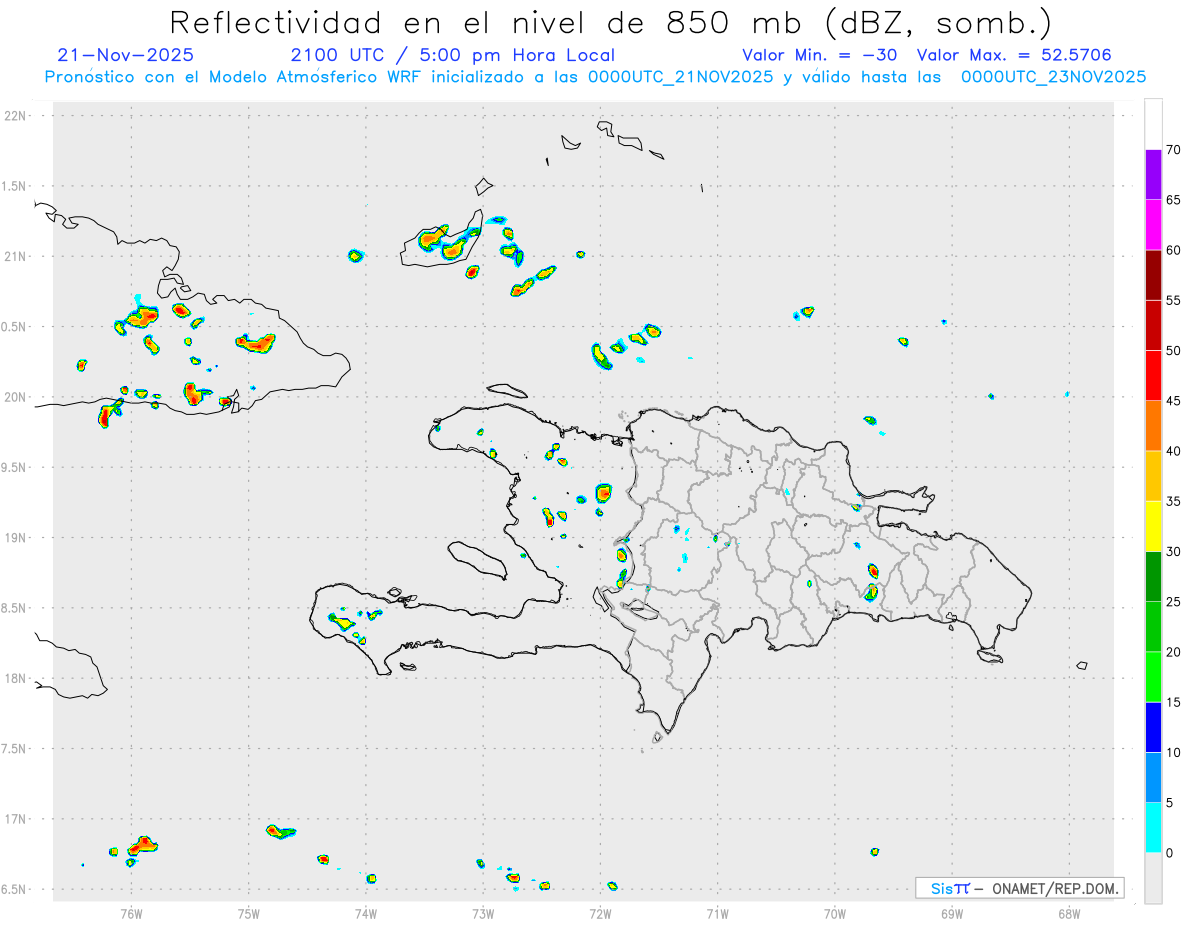The width and height of the screenshot is (1200, 927).
Task: Click the colorbar value label "0"
Action: tap(1169, 853)
